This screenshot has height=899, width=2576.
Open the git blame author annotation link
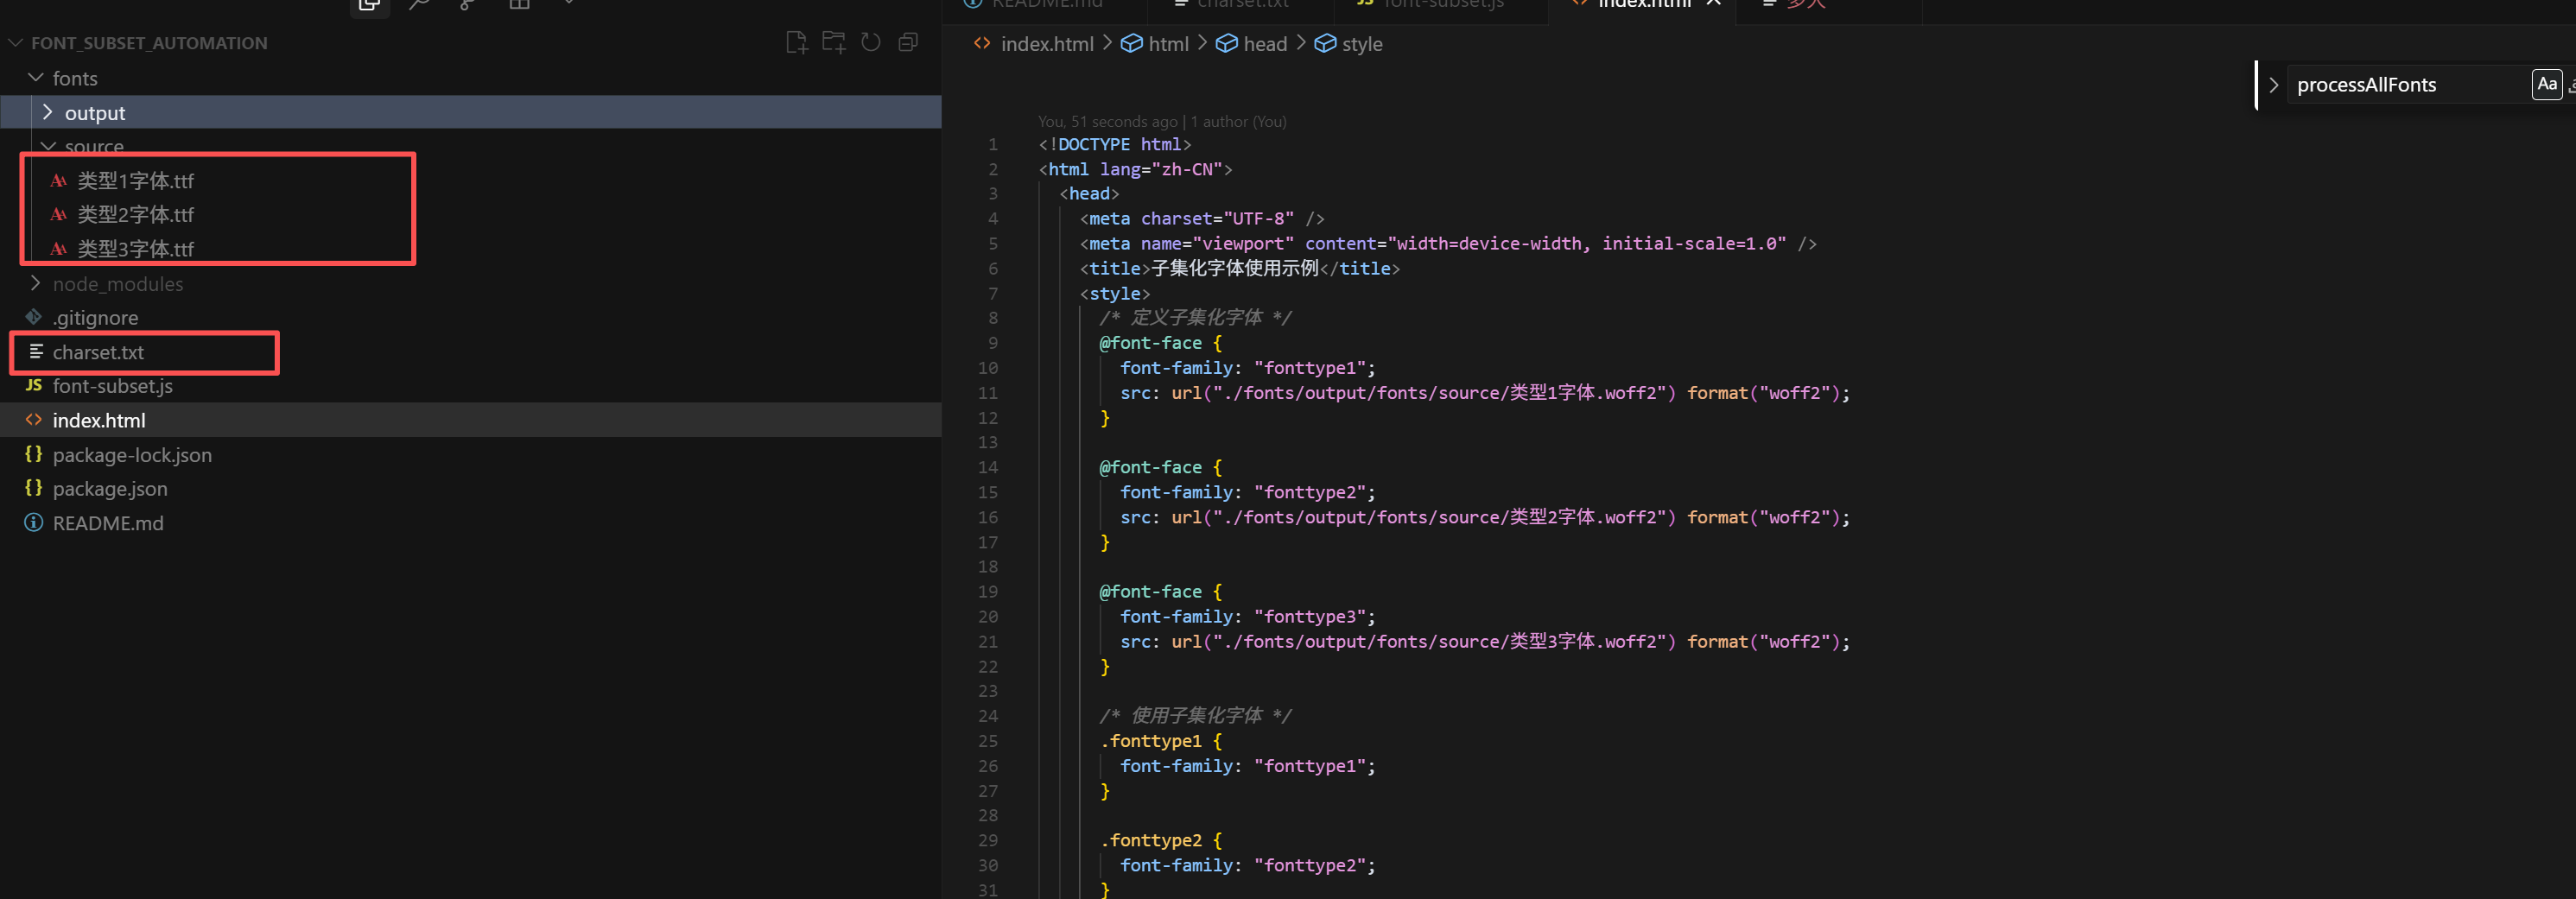pyautogui.click(x=1162, y=121)
